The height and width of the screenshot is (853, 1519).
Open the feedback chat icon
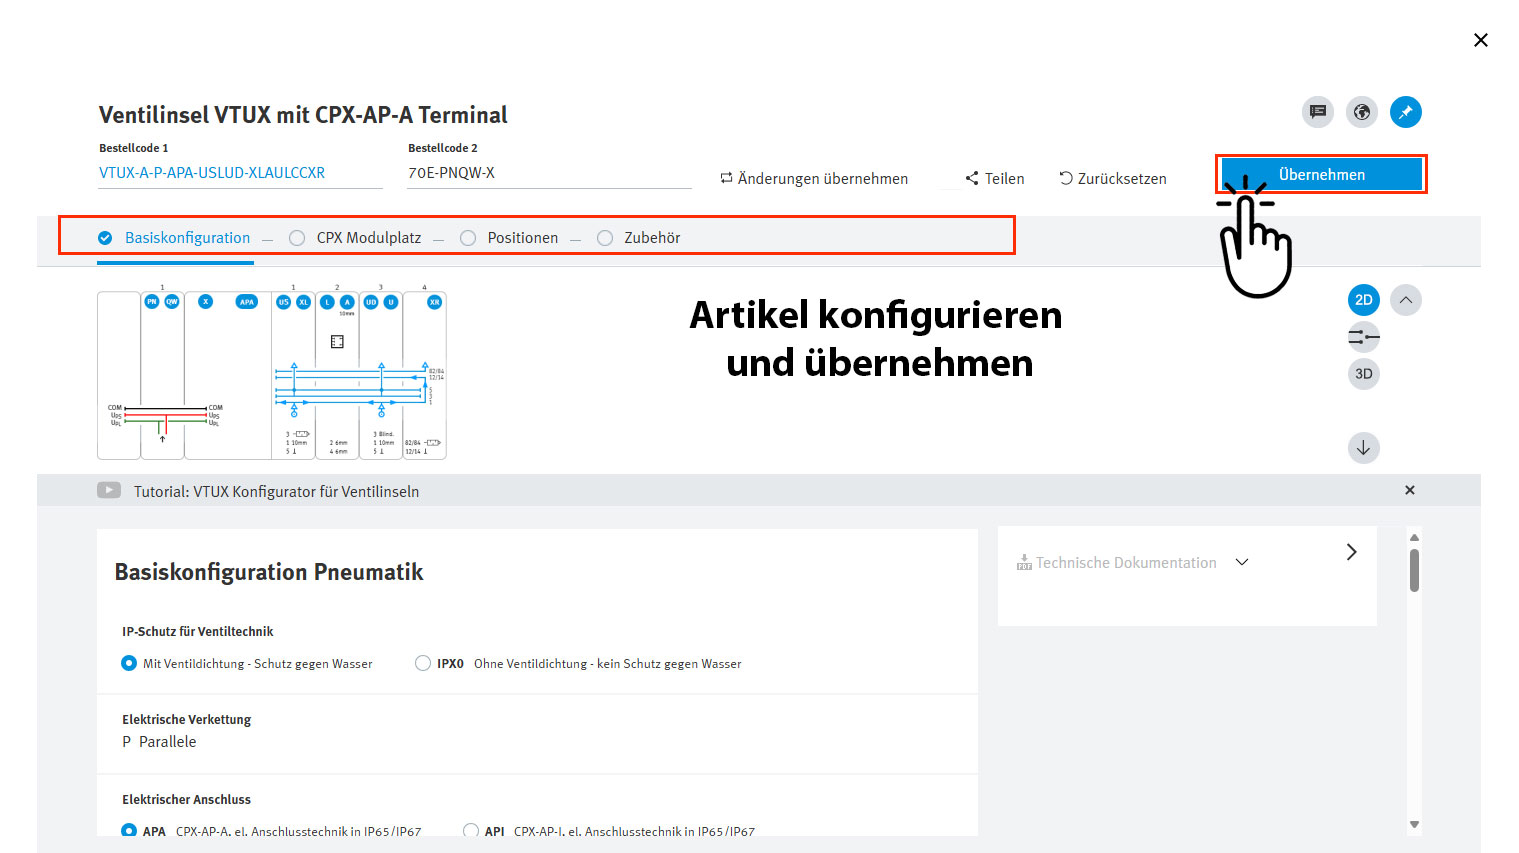pyautogui.click(x=1318, y=112)
